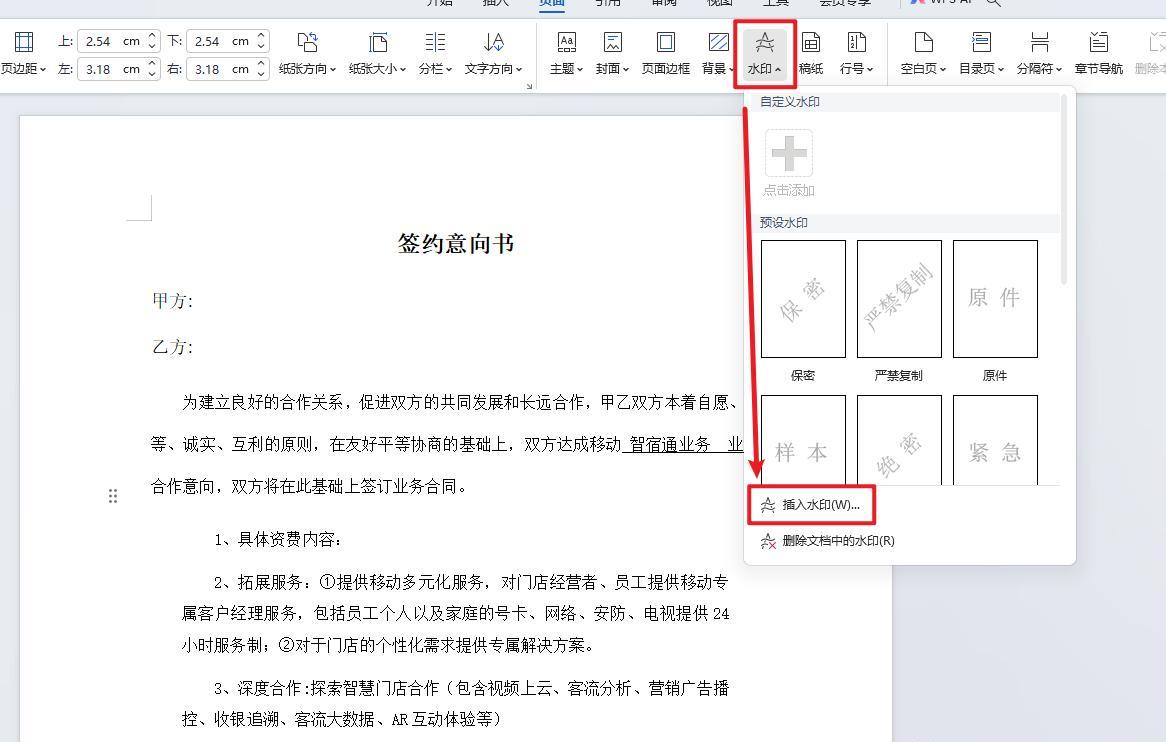Decrease the bottom margin 下 value
The width and height of the screenshot is (1166, 742).
[261, 46]
